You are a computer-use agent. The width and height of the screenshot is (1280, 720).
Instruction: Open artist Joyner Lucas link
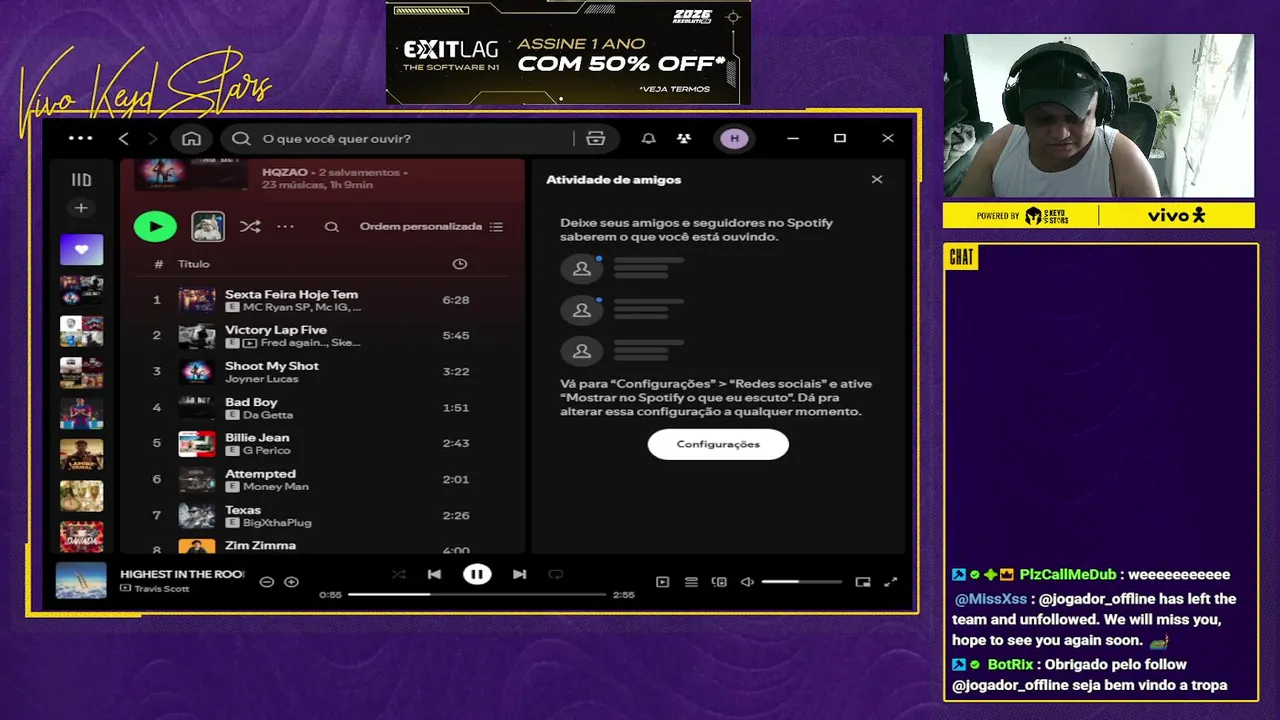[261, 379]
